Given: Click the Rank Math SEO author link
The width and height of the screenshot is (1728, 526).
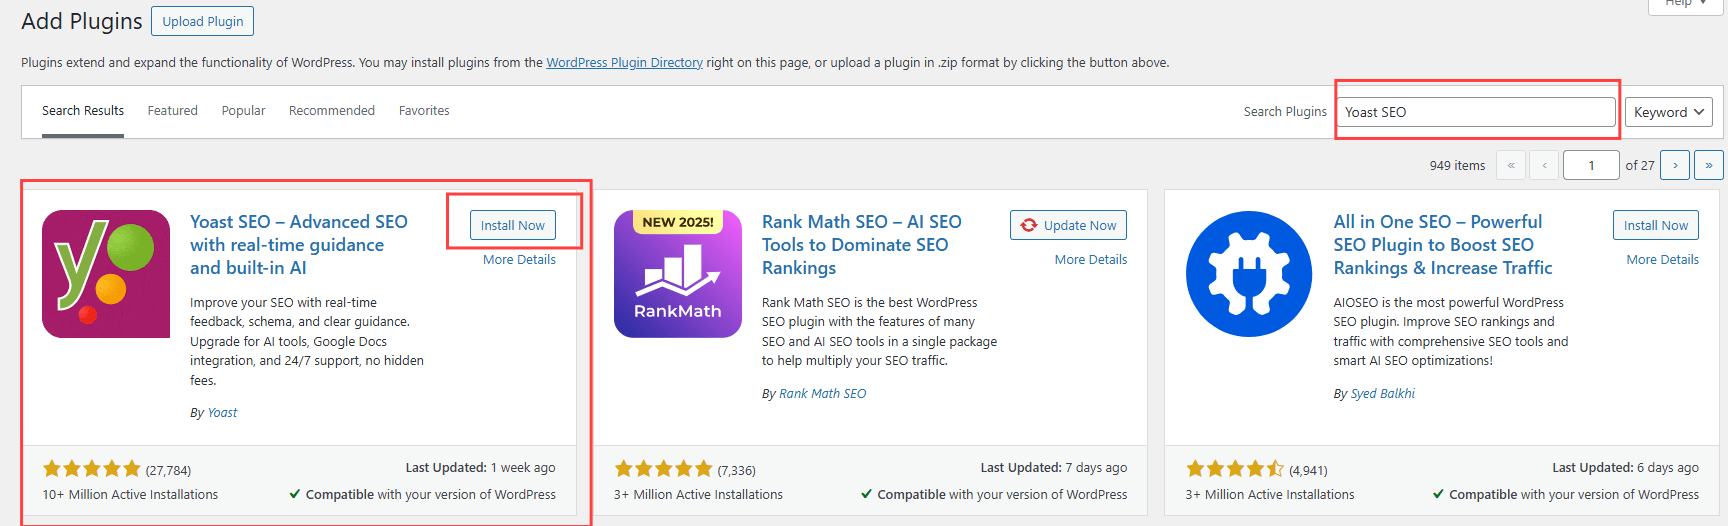Looking at the screenshot, I should (823, 393).
